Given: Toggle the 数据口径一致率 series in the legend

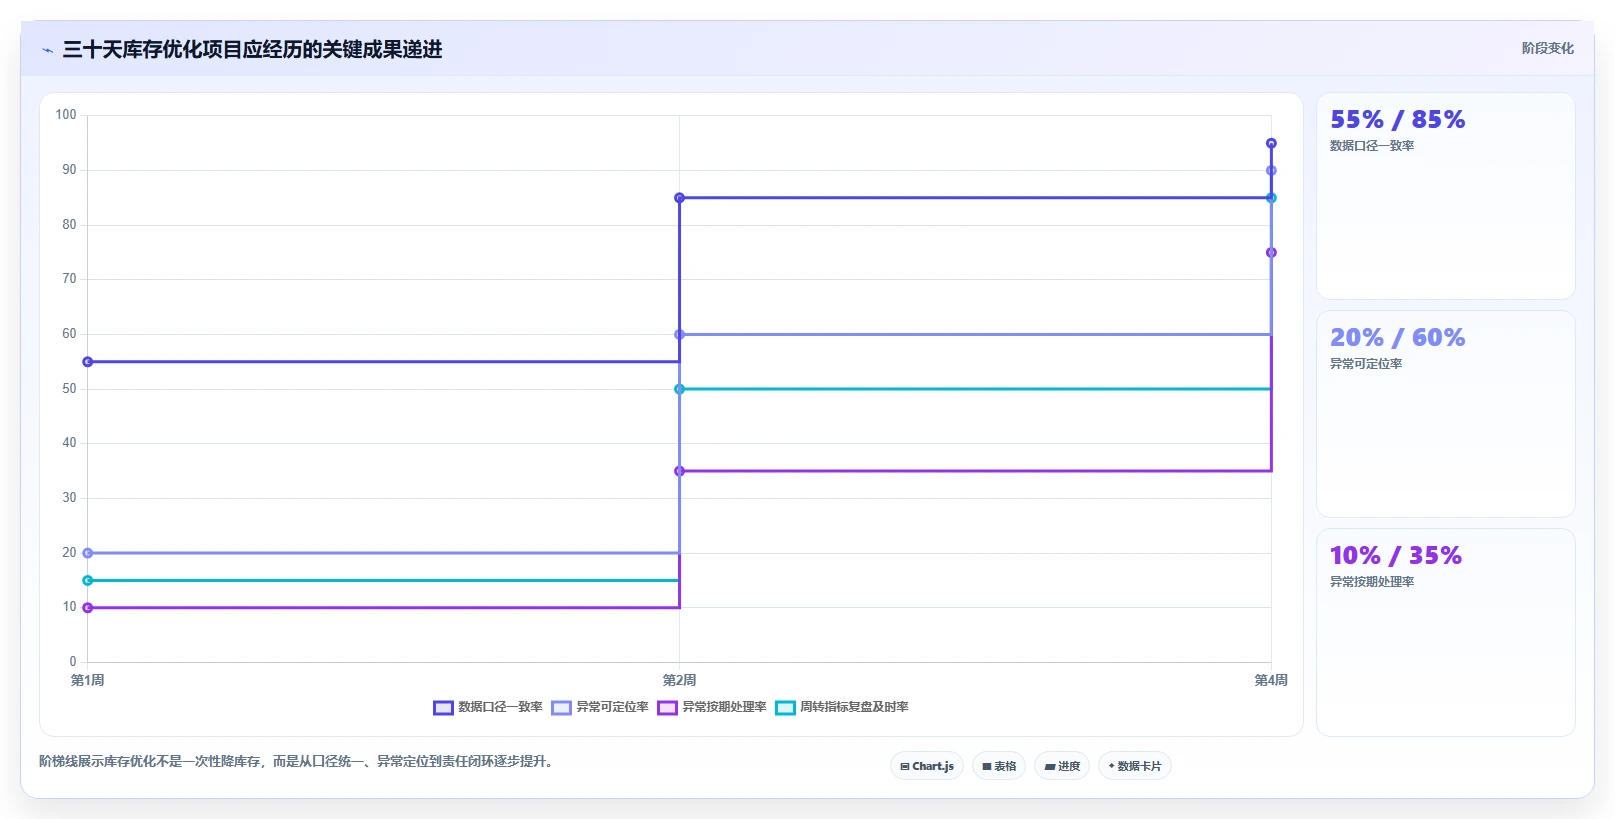Looking at the screenshot, I should pos(488,707).
